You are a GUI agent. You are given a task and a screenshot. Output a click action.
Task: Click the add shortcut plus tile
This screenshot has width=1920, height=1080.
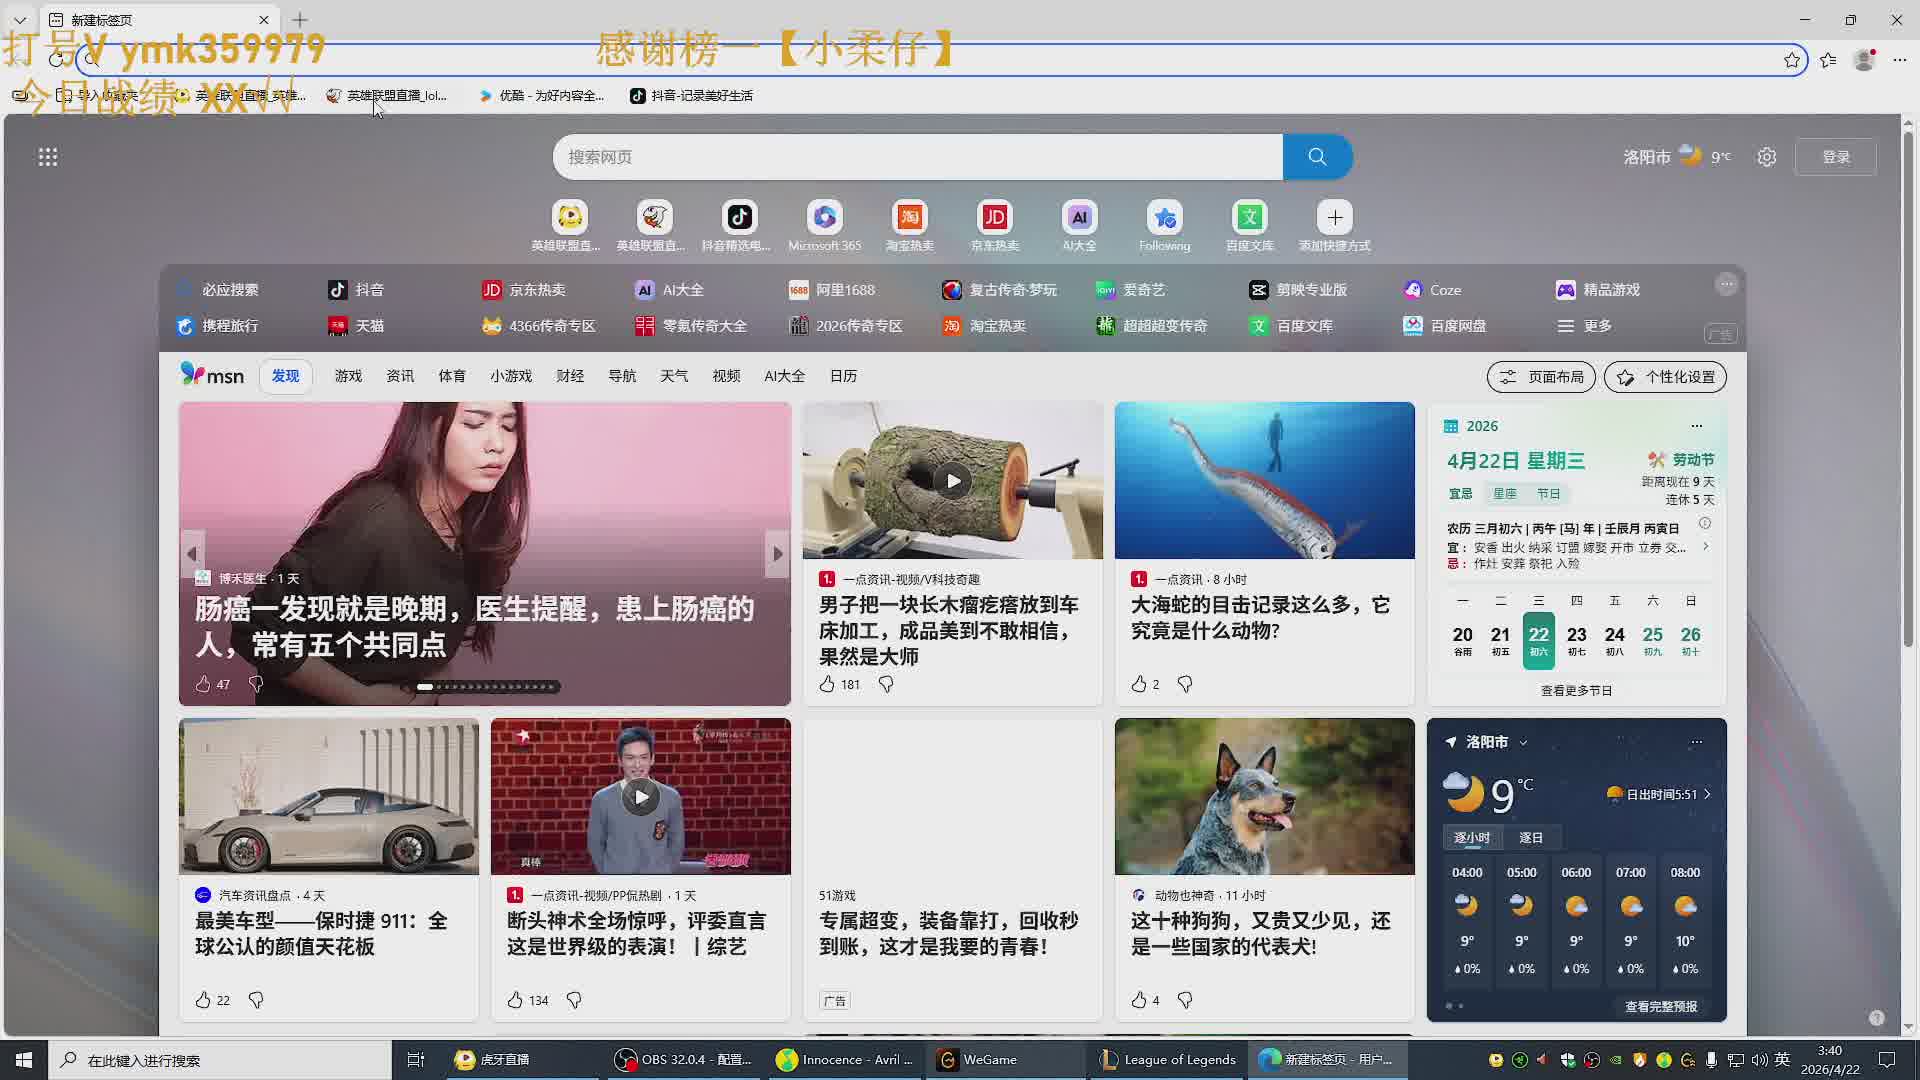coord(1334,218)
